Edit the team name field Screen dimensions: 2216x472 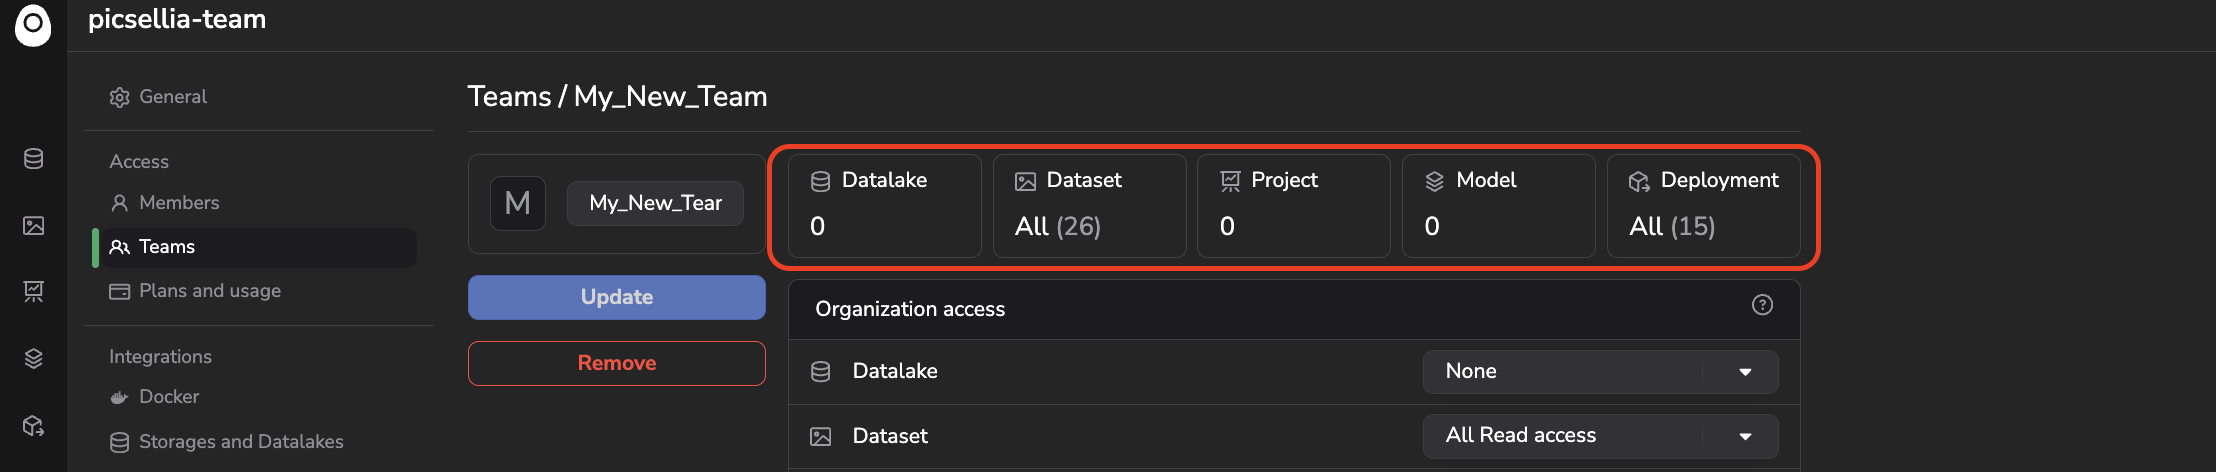655,203
